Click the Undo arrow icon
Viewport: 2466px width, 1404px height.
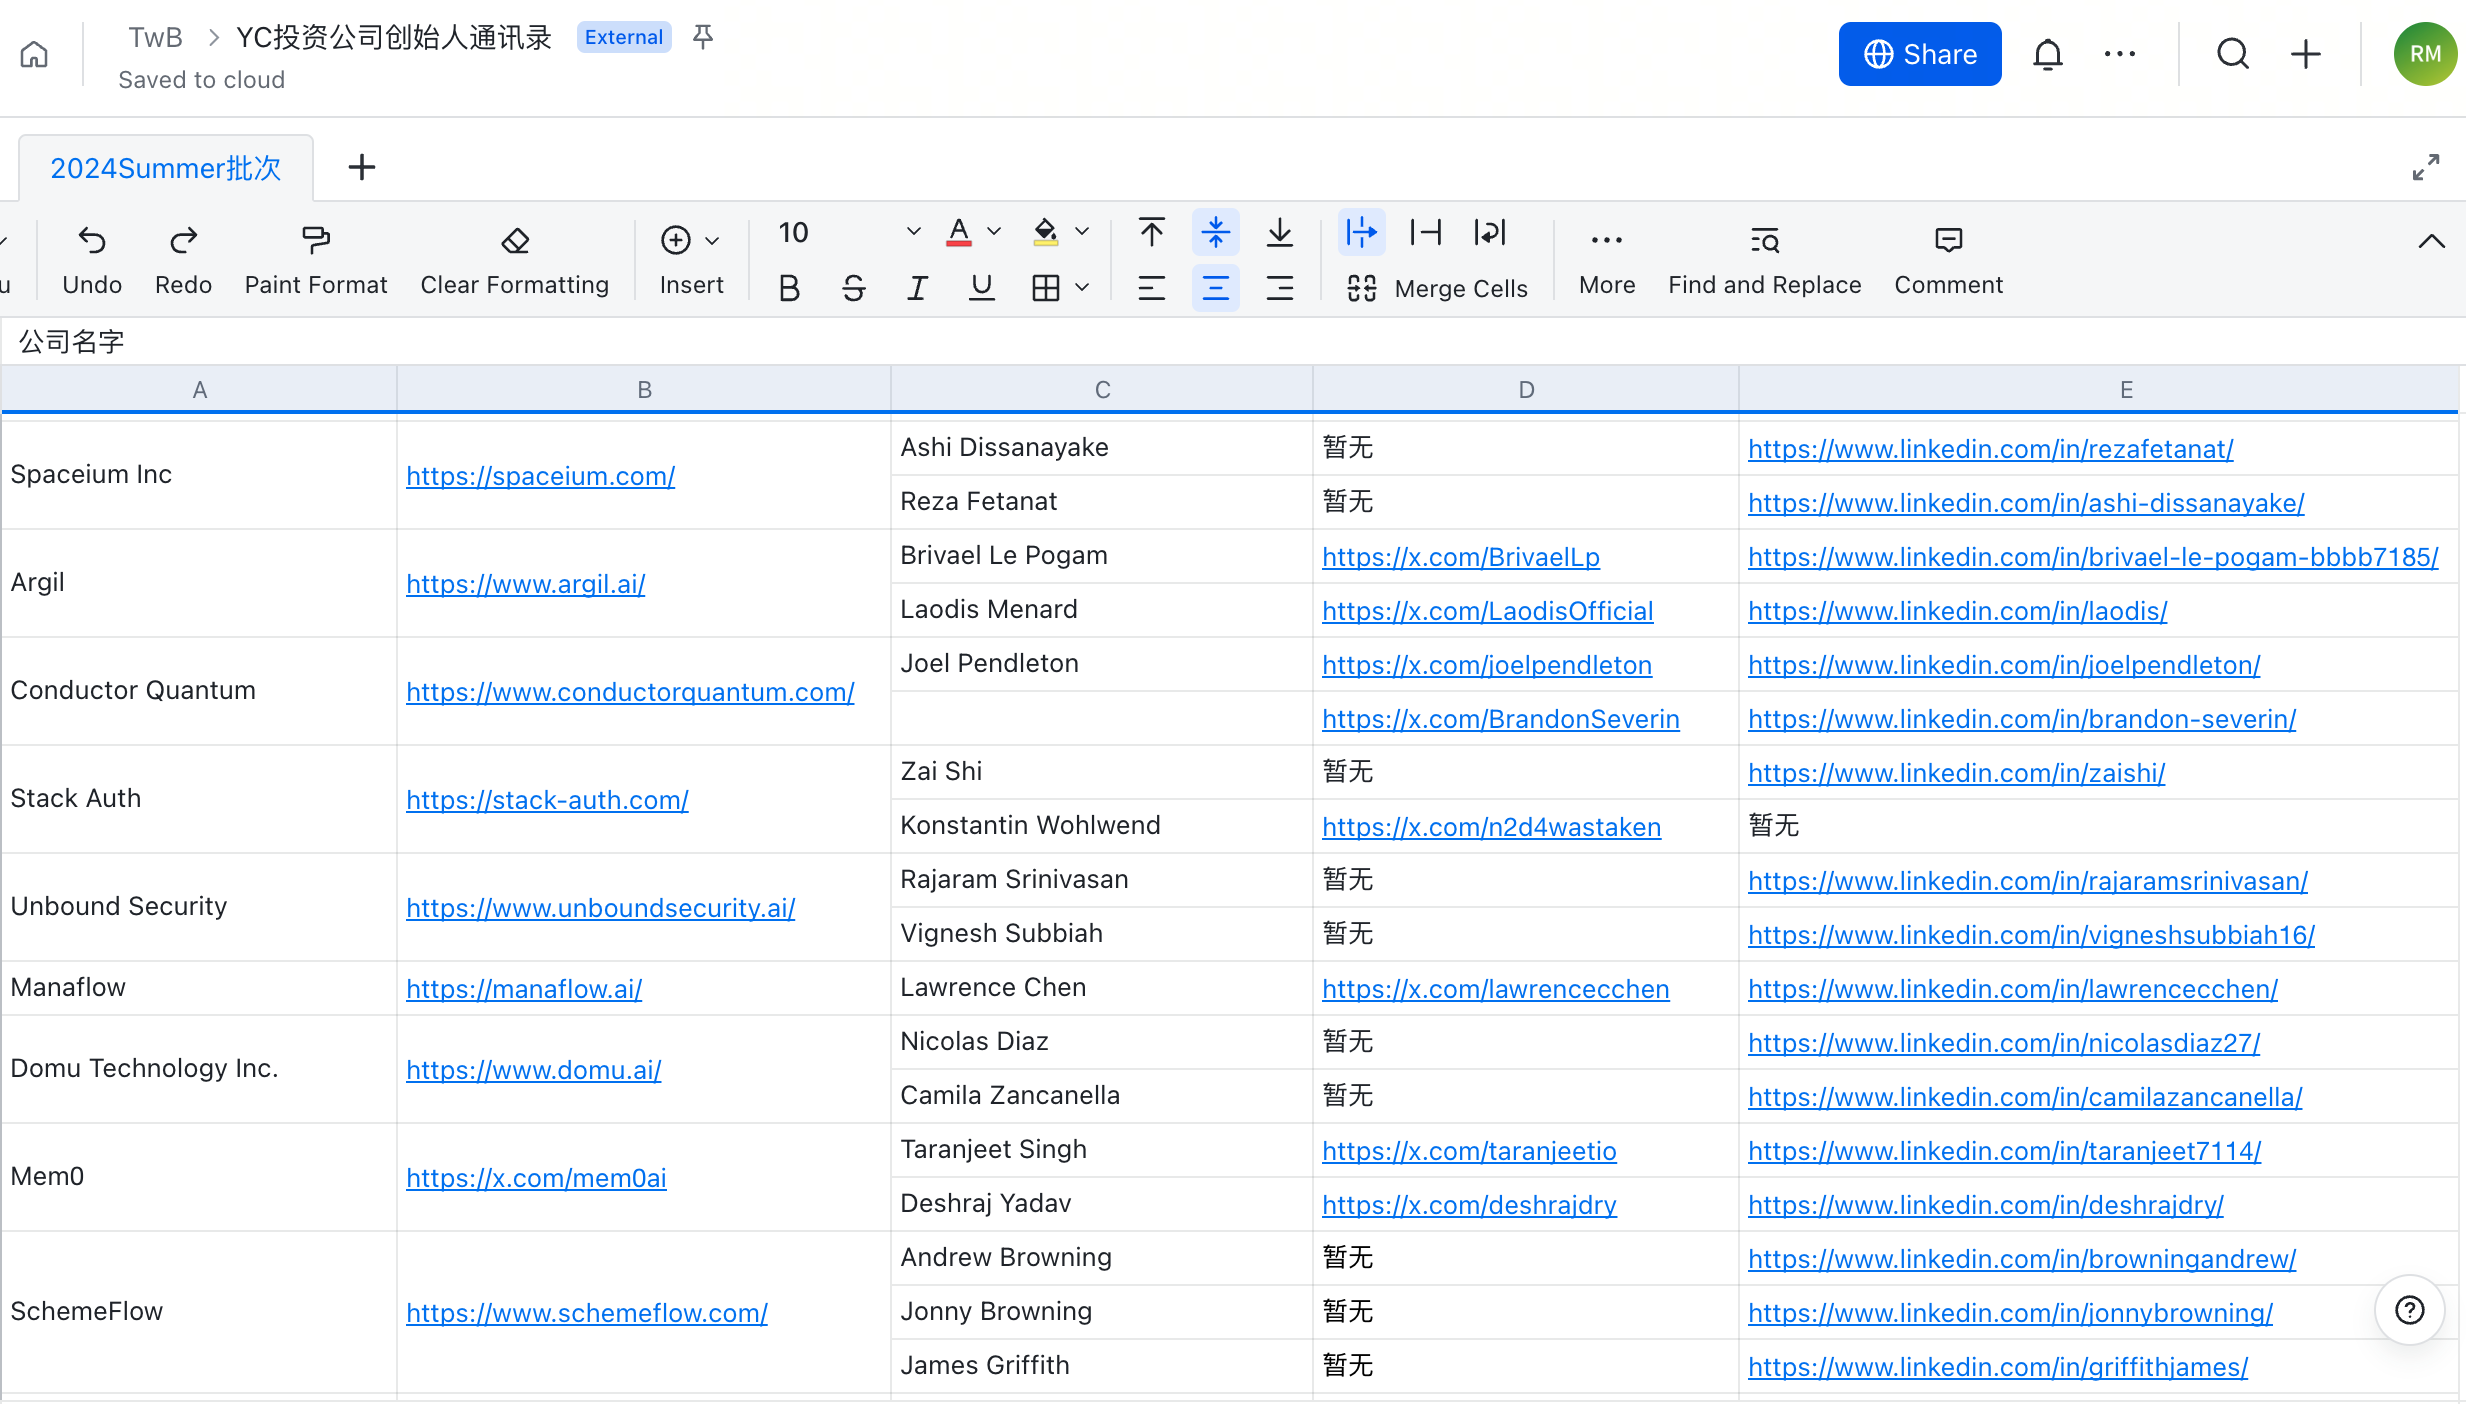[x=92, y=240]
